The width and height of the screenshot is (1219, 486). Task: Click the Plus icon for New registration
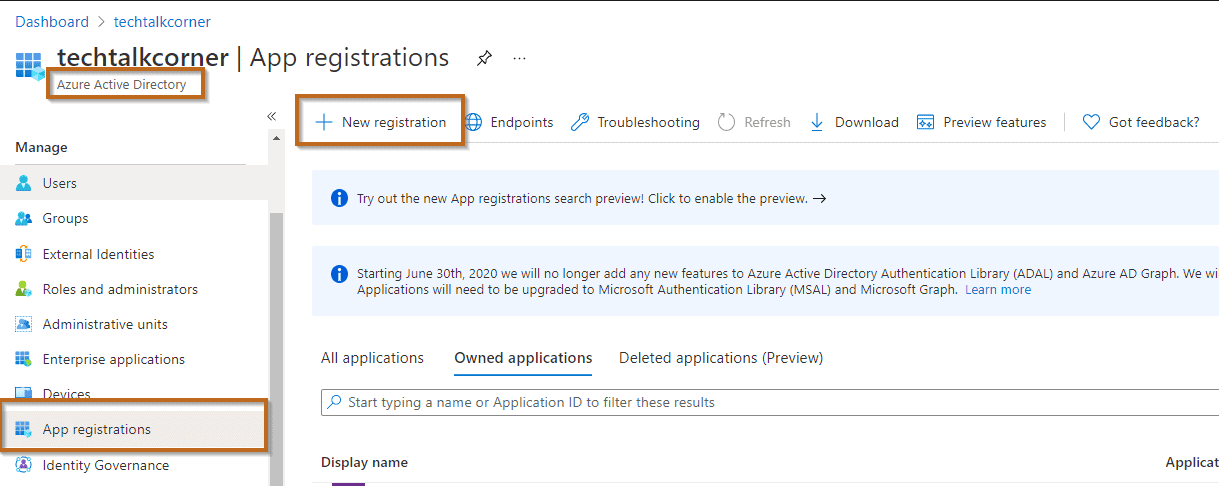[x=324, y=122]
